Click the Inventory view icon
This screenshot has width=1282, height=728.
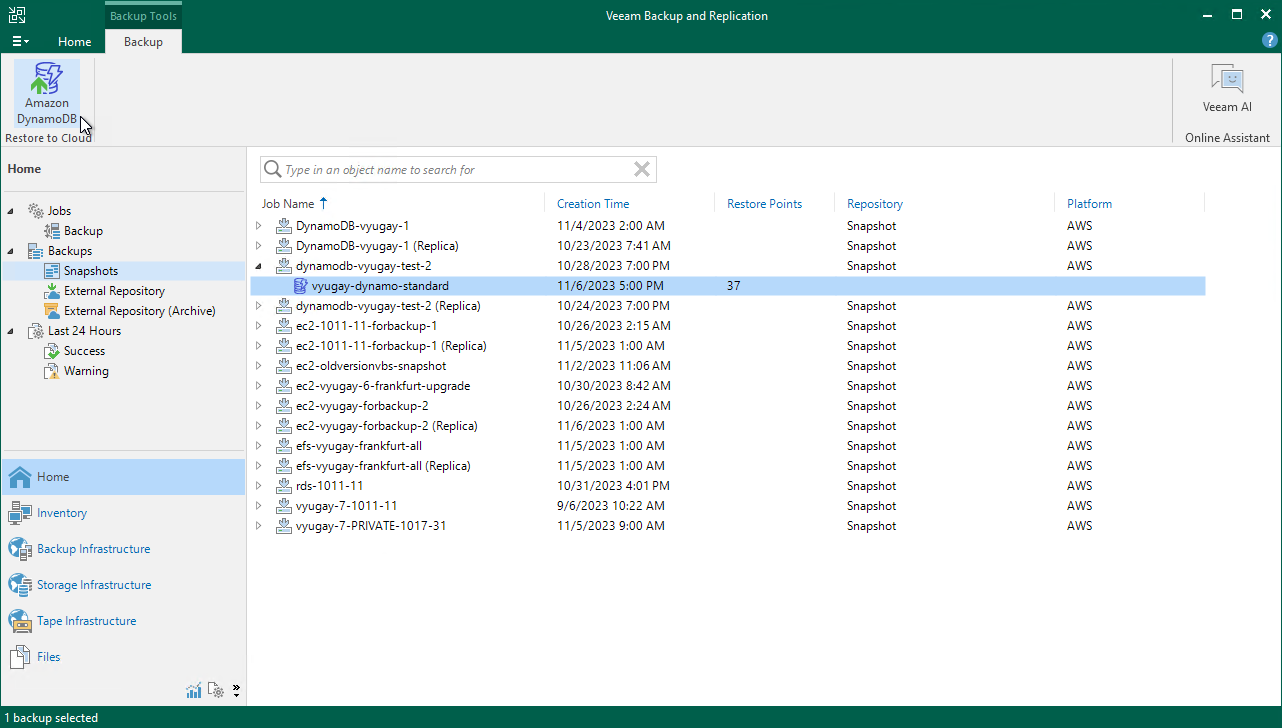[x=20, y=513]
